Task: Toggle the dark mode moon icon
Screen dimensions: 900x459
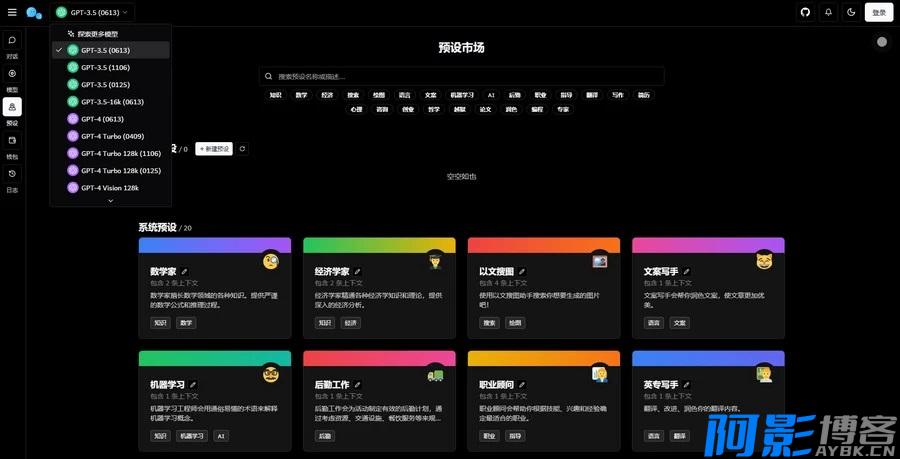Action: pos(851,12)
